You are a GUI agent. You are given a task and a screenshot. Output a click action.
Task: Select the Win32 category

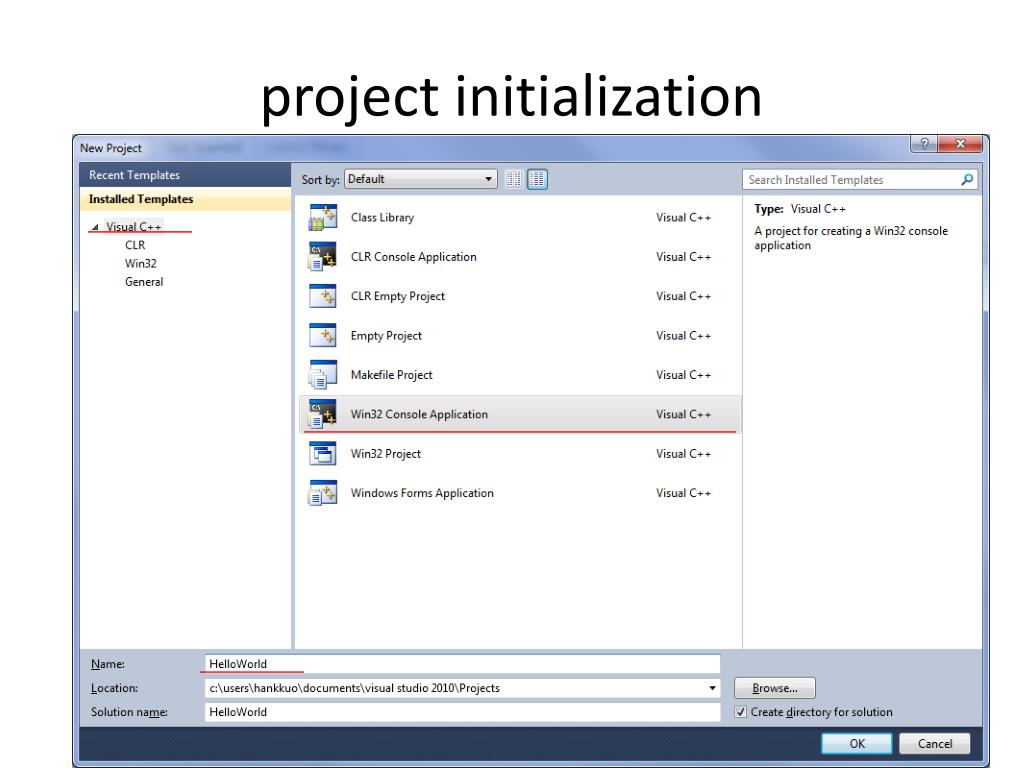pos(140,263)
